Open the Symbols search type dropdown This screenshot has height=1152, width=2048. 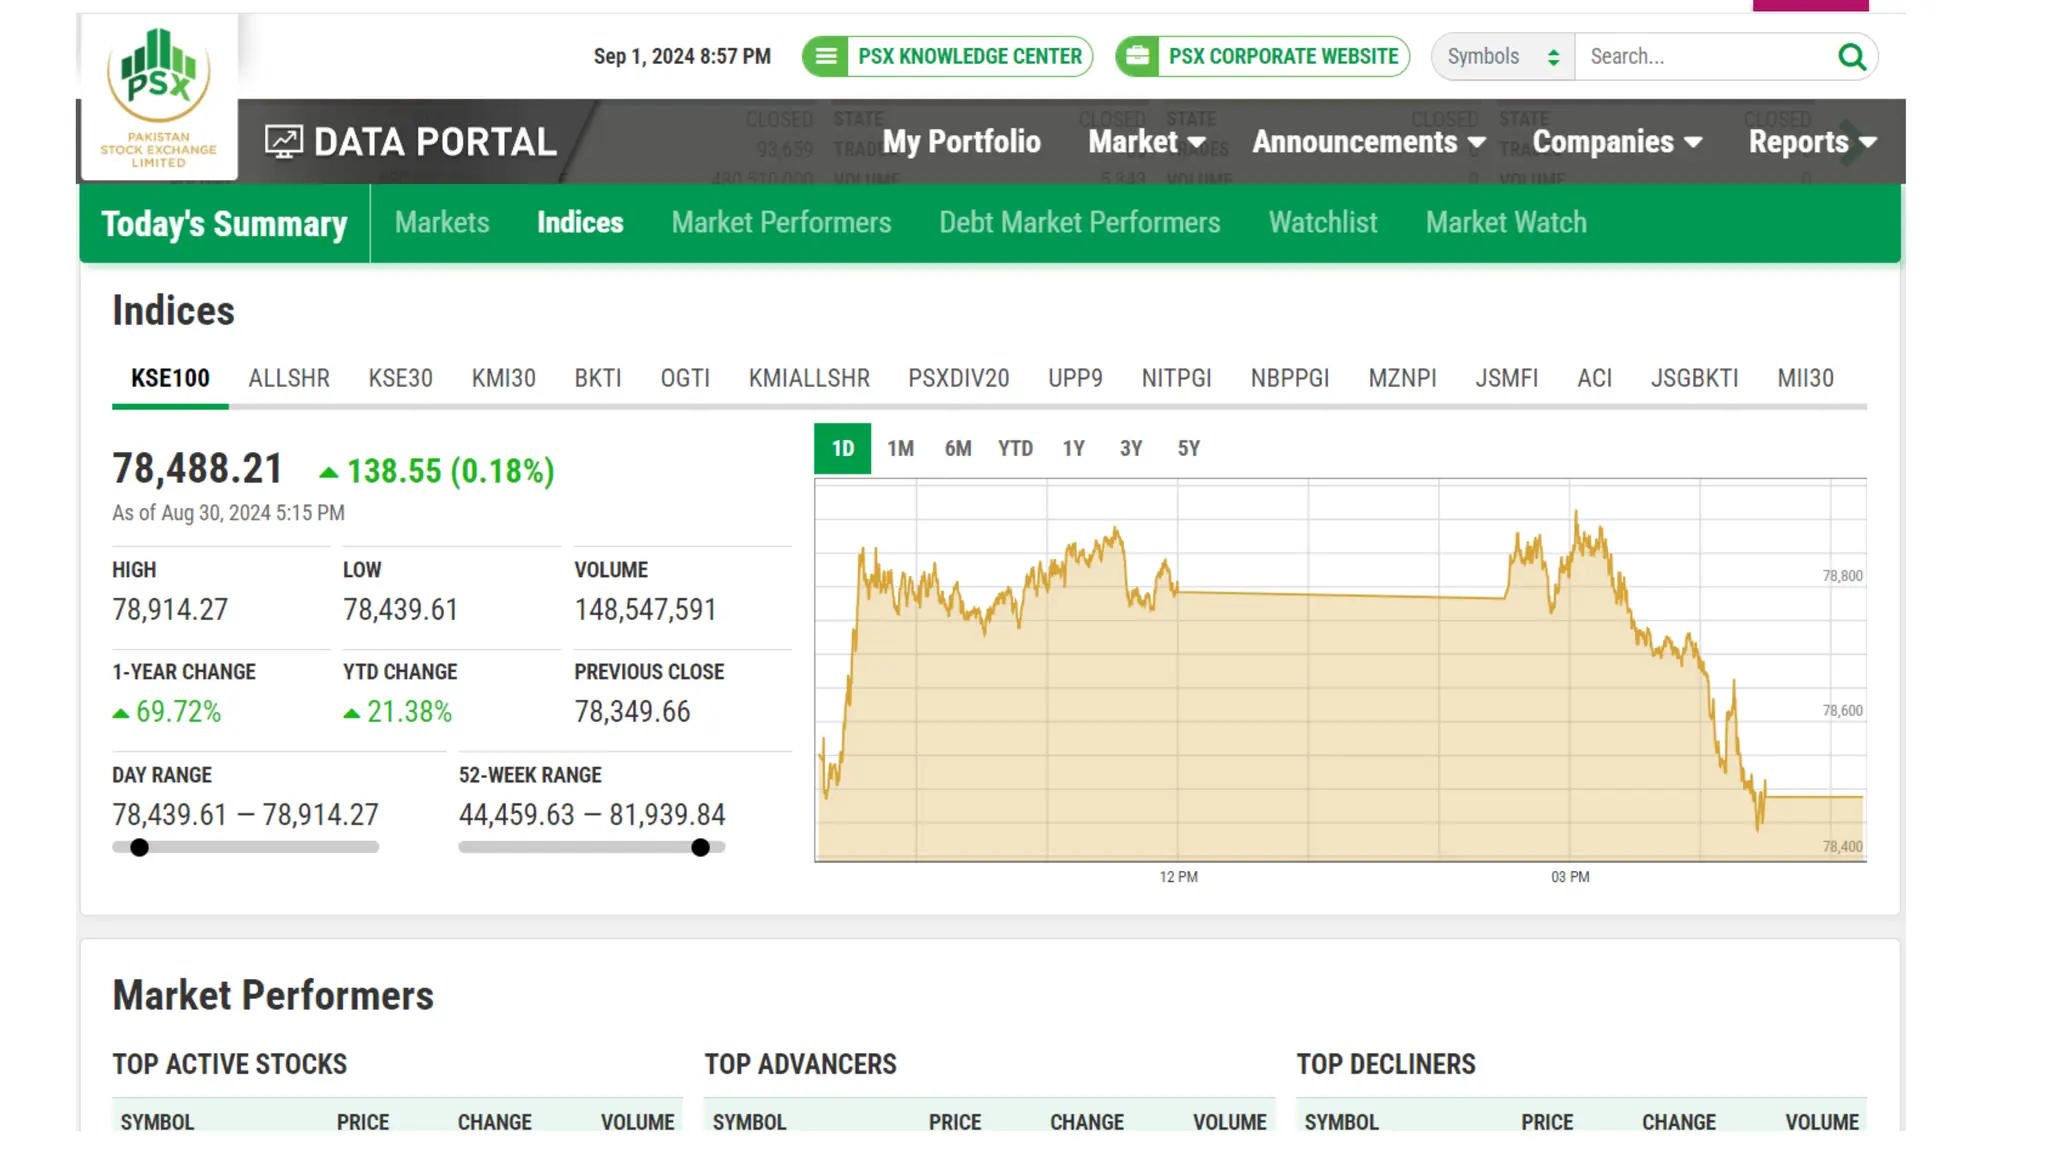tap(1503, 57)
